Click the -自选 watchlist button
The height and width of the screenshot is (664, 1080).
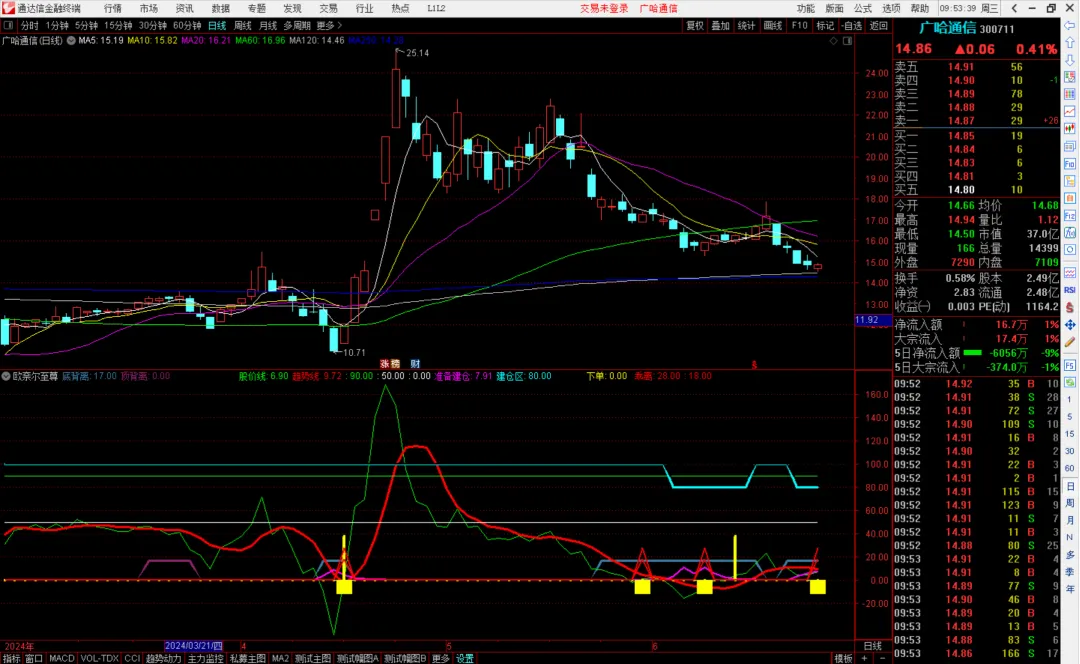pyautogui.click(x=851, y=25)
